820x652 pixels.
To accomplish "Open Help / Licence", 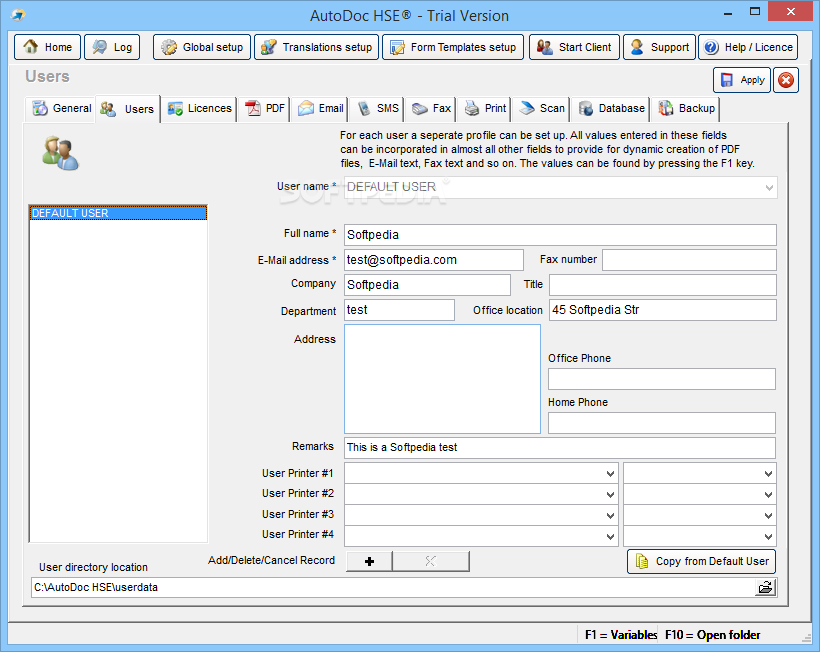I will pyautogui.click(x=748, y=47).
